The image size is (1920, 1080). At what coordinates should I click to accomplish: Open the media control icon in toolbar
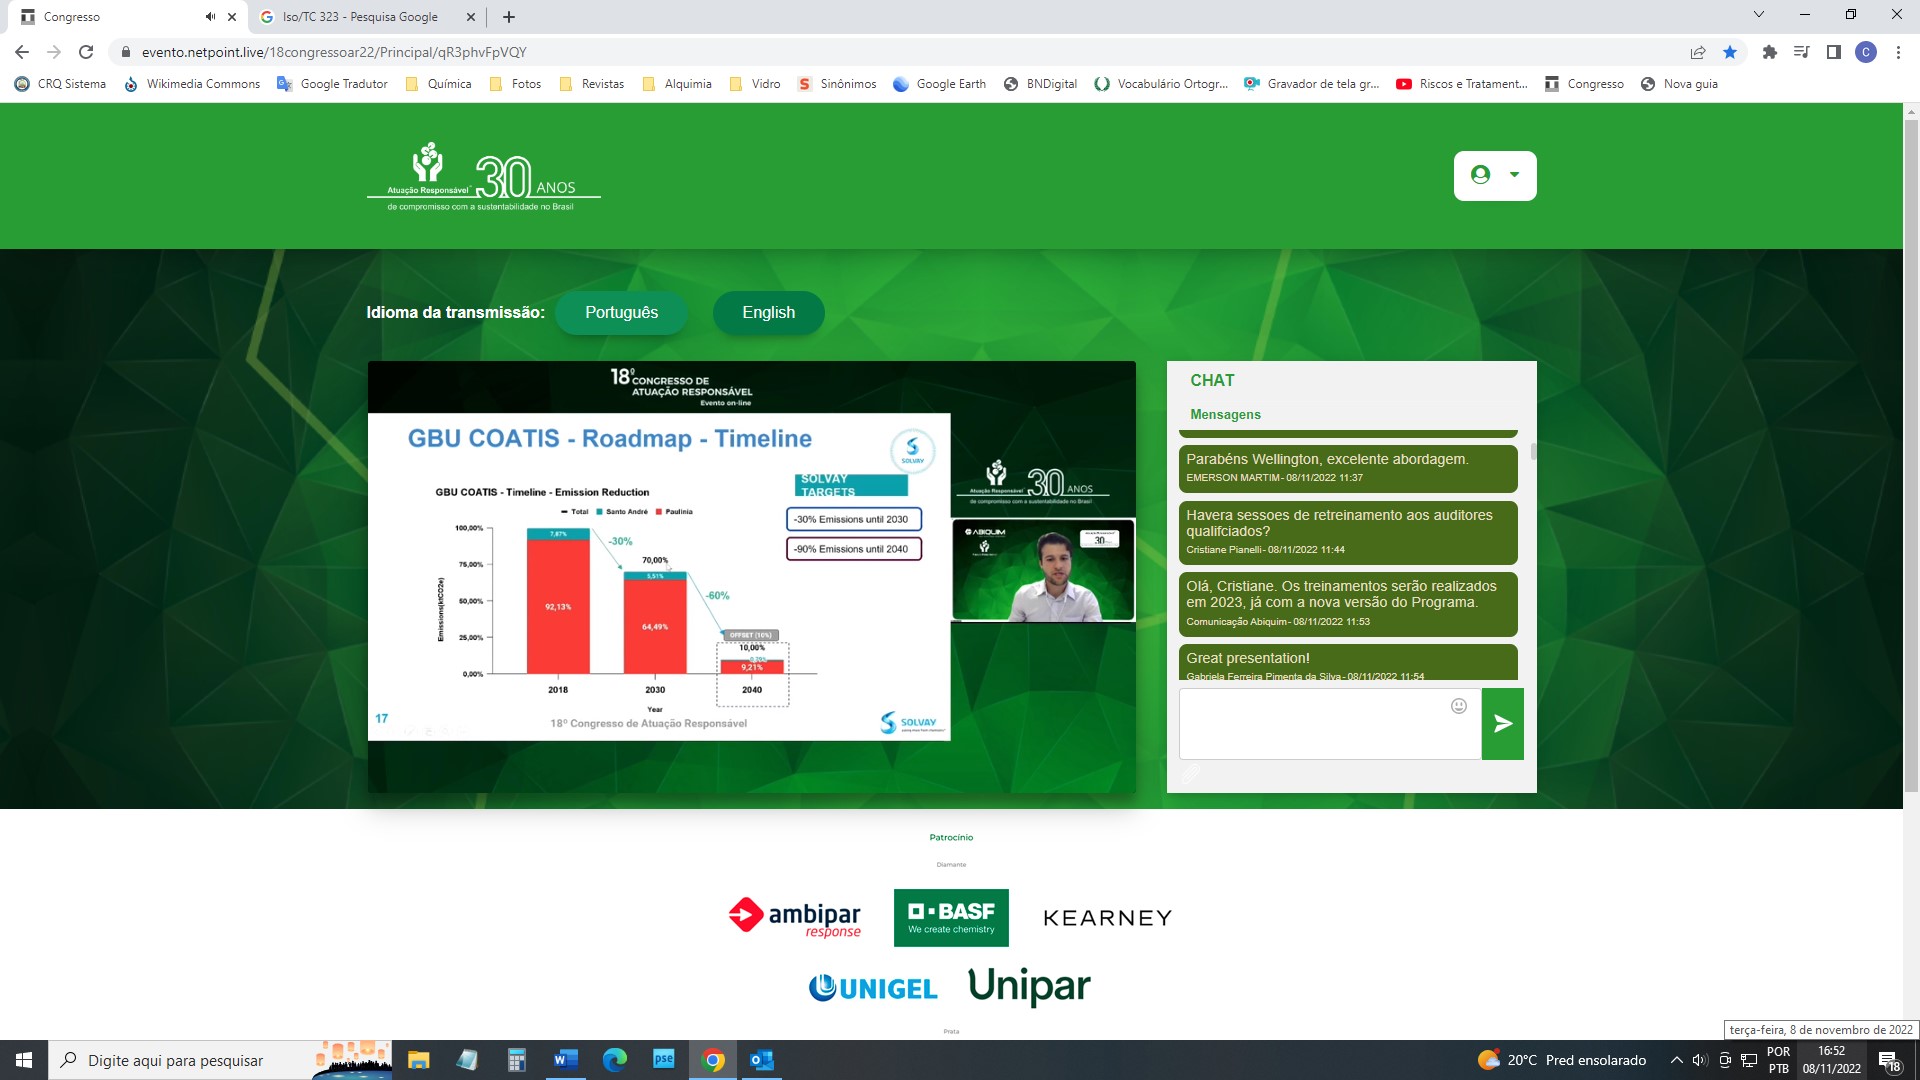(1802, 52)
